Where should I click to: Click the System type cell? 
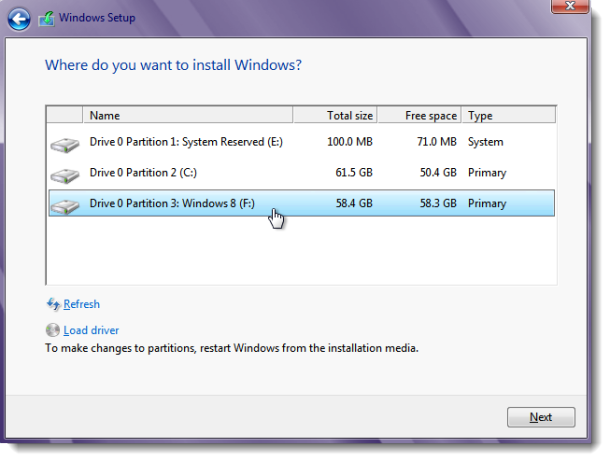click(x=486, y=142)
